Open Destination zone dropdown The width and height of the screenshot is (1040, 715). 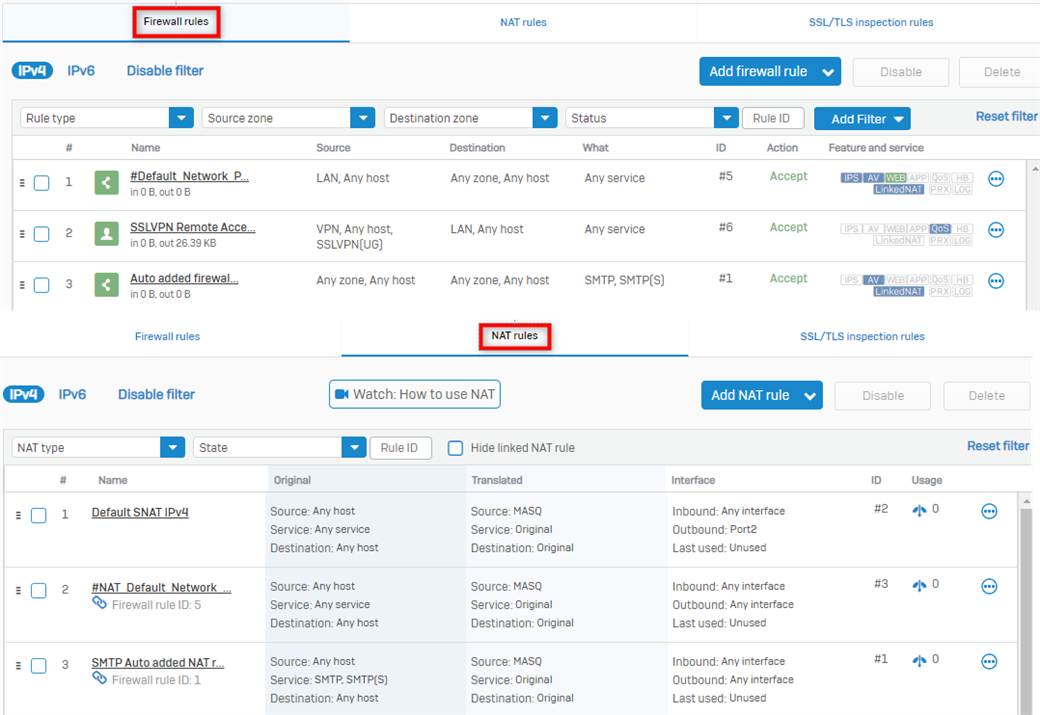(x=470, y=118)
